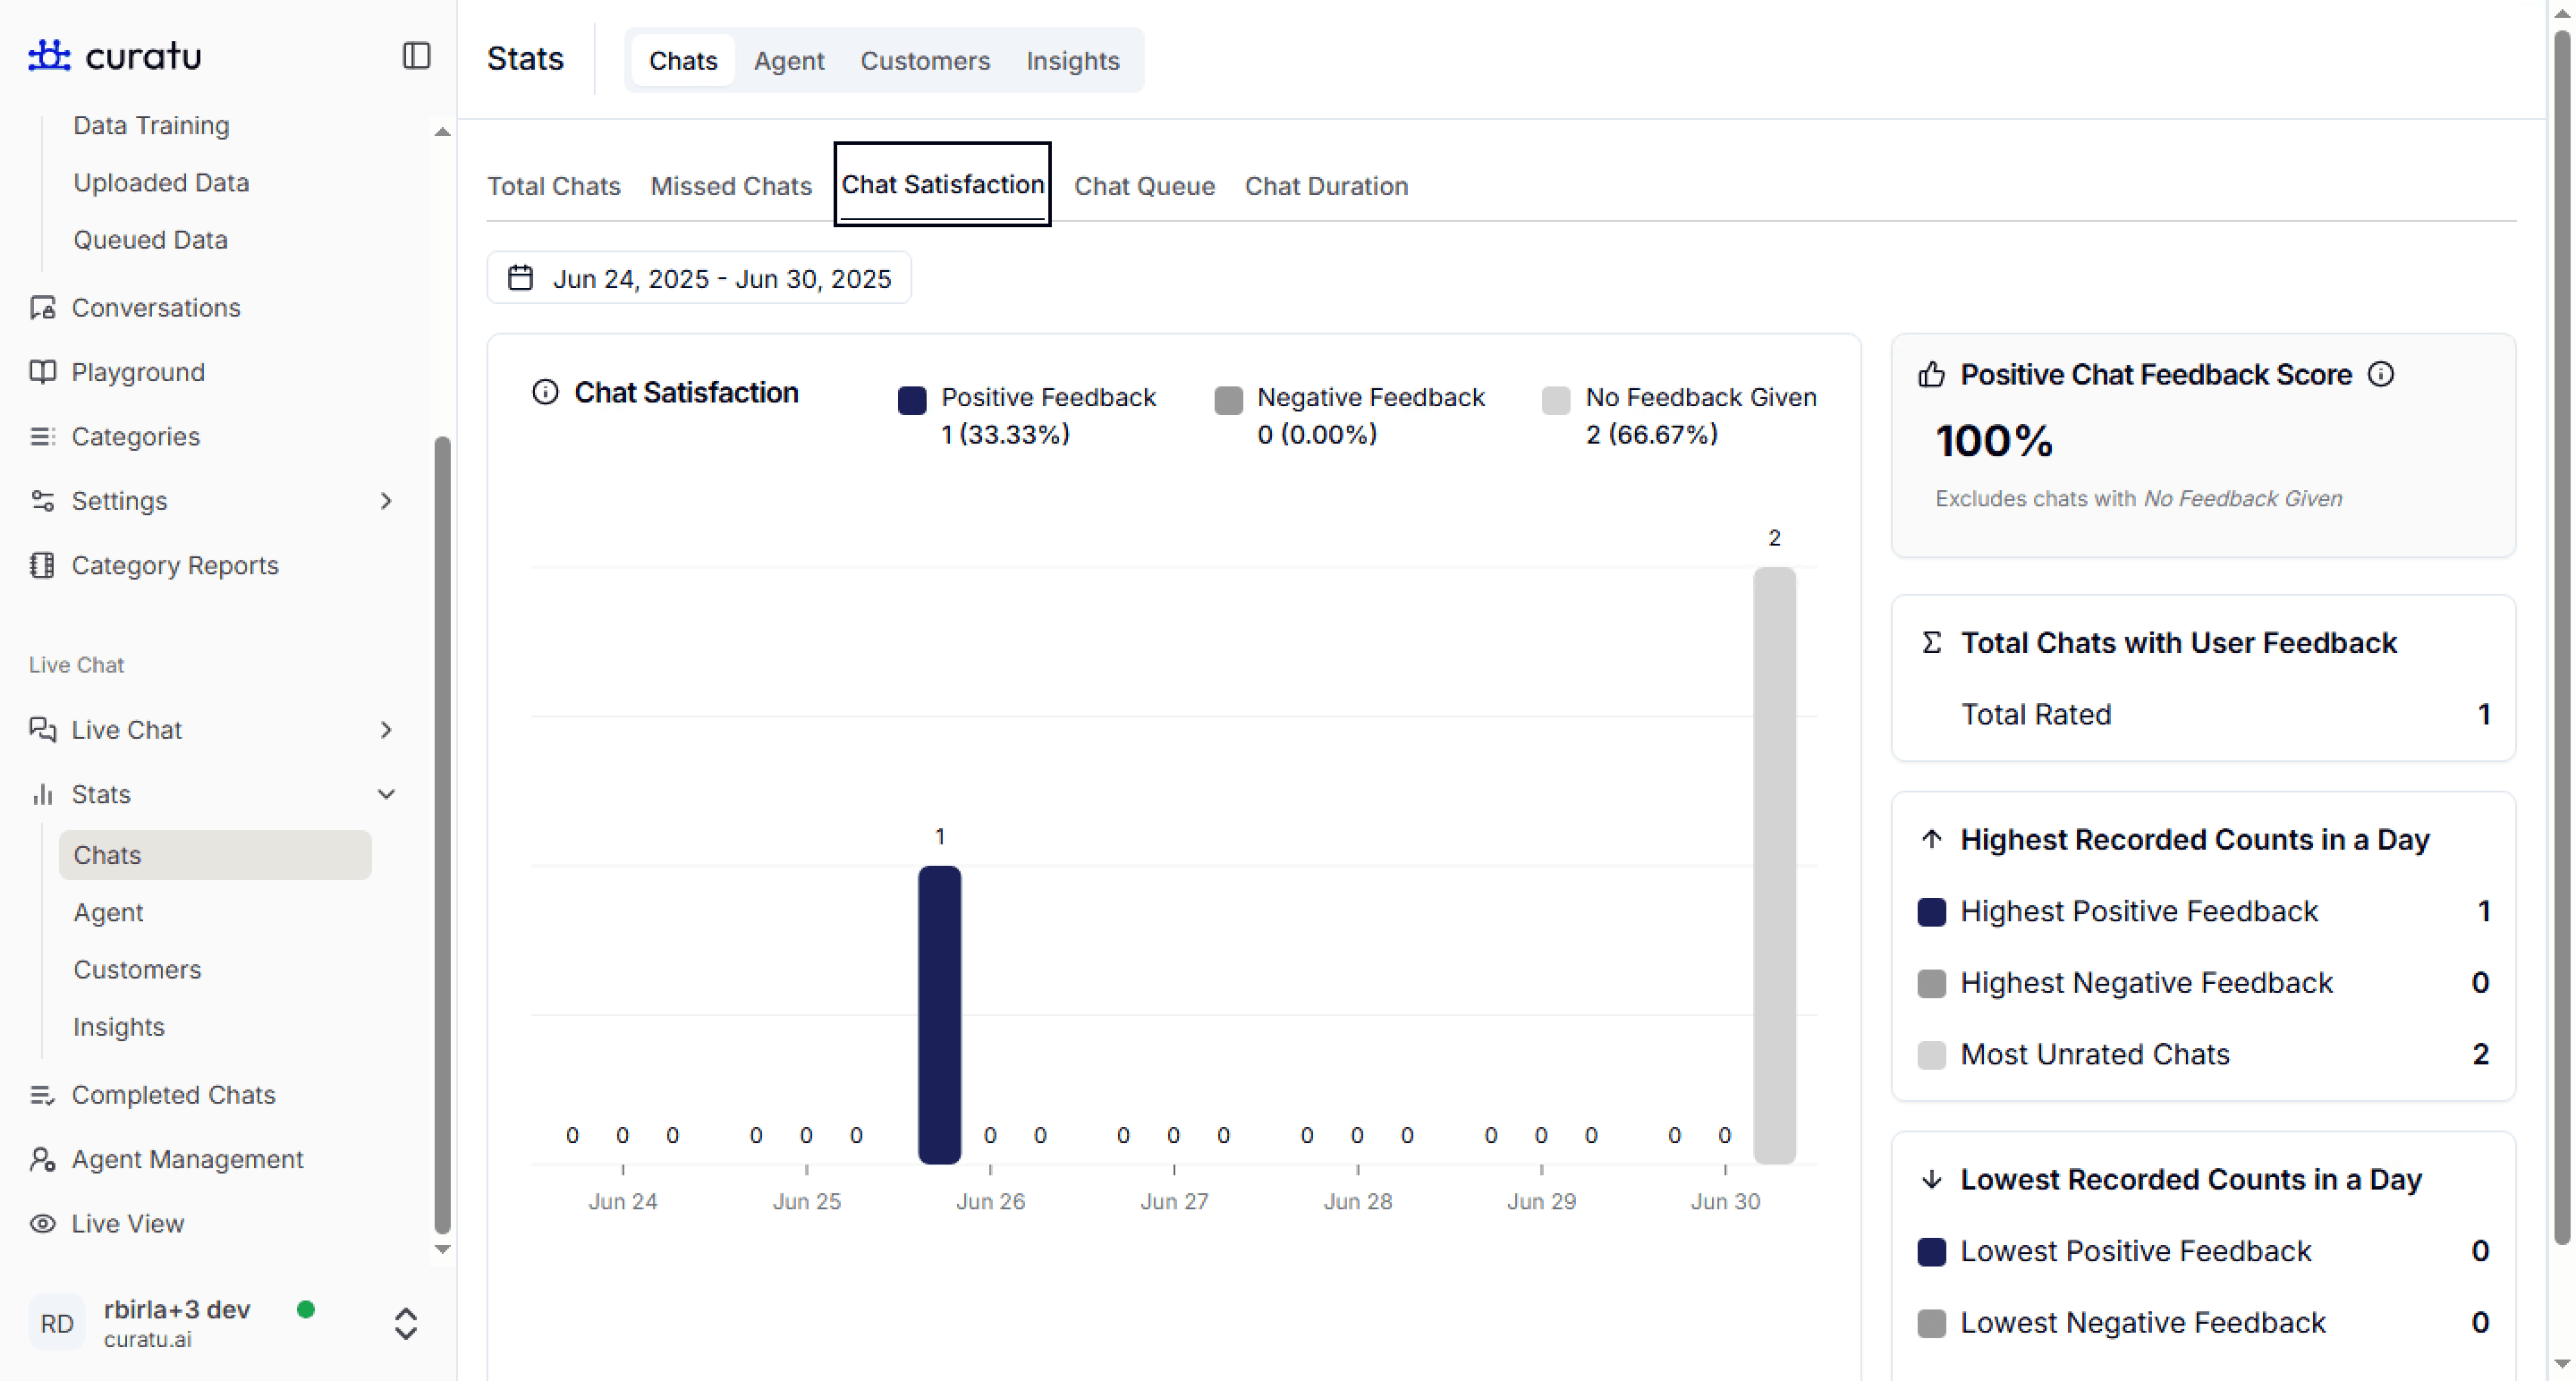Open the Insights item under Stats
This screenshot has height=1381, width=2576.
[x=119, y=1026]
